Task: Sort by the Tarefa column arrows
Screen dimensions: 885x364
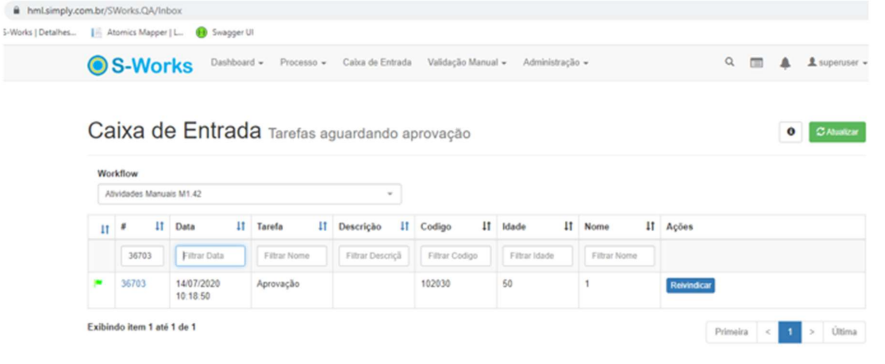Action: click(322, 226)
